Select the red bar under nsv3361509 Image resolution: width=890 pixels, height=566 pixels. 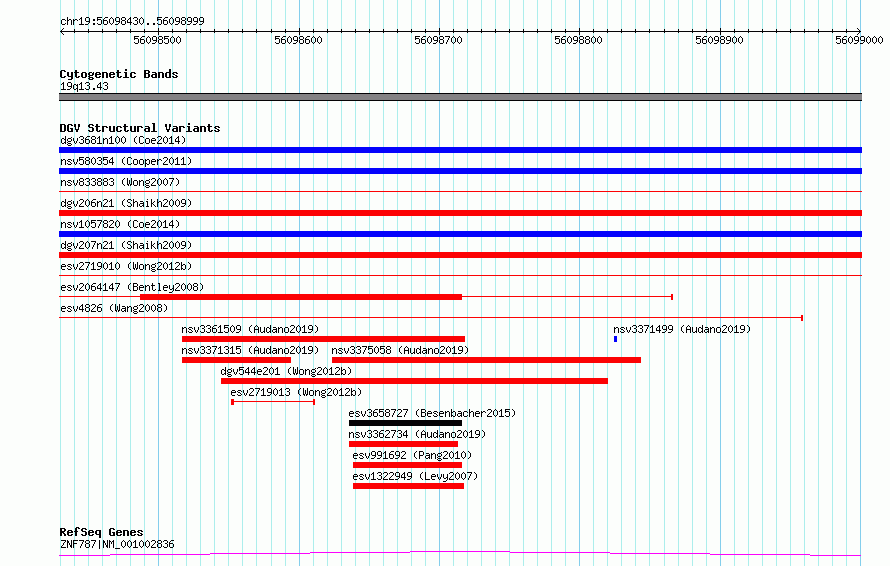point(324,339)
